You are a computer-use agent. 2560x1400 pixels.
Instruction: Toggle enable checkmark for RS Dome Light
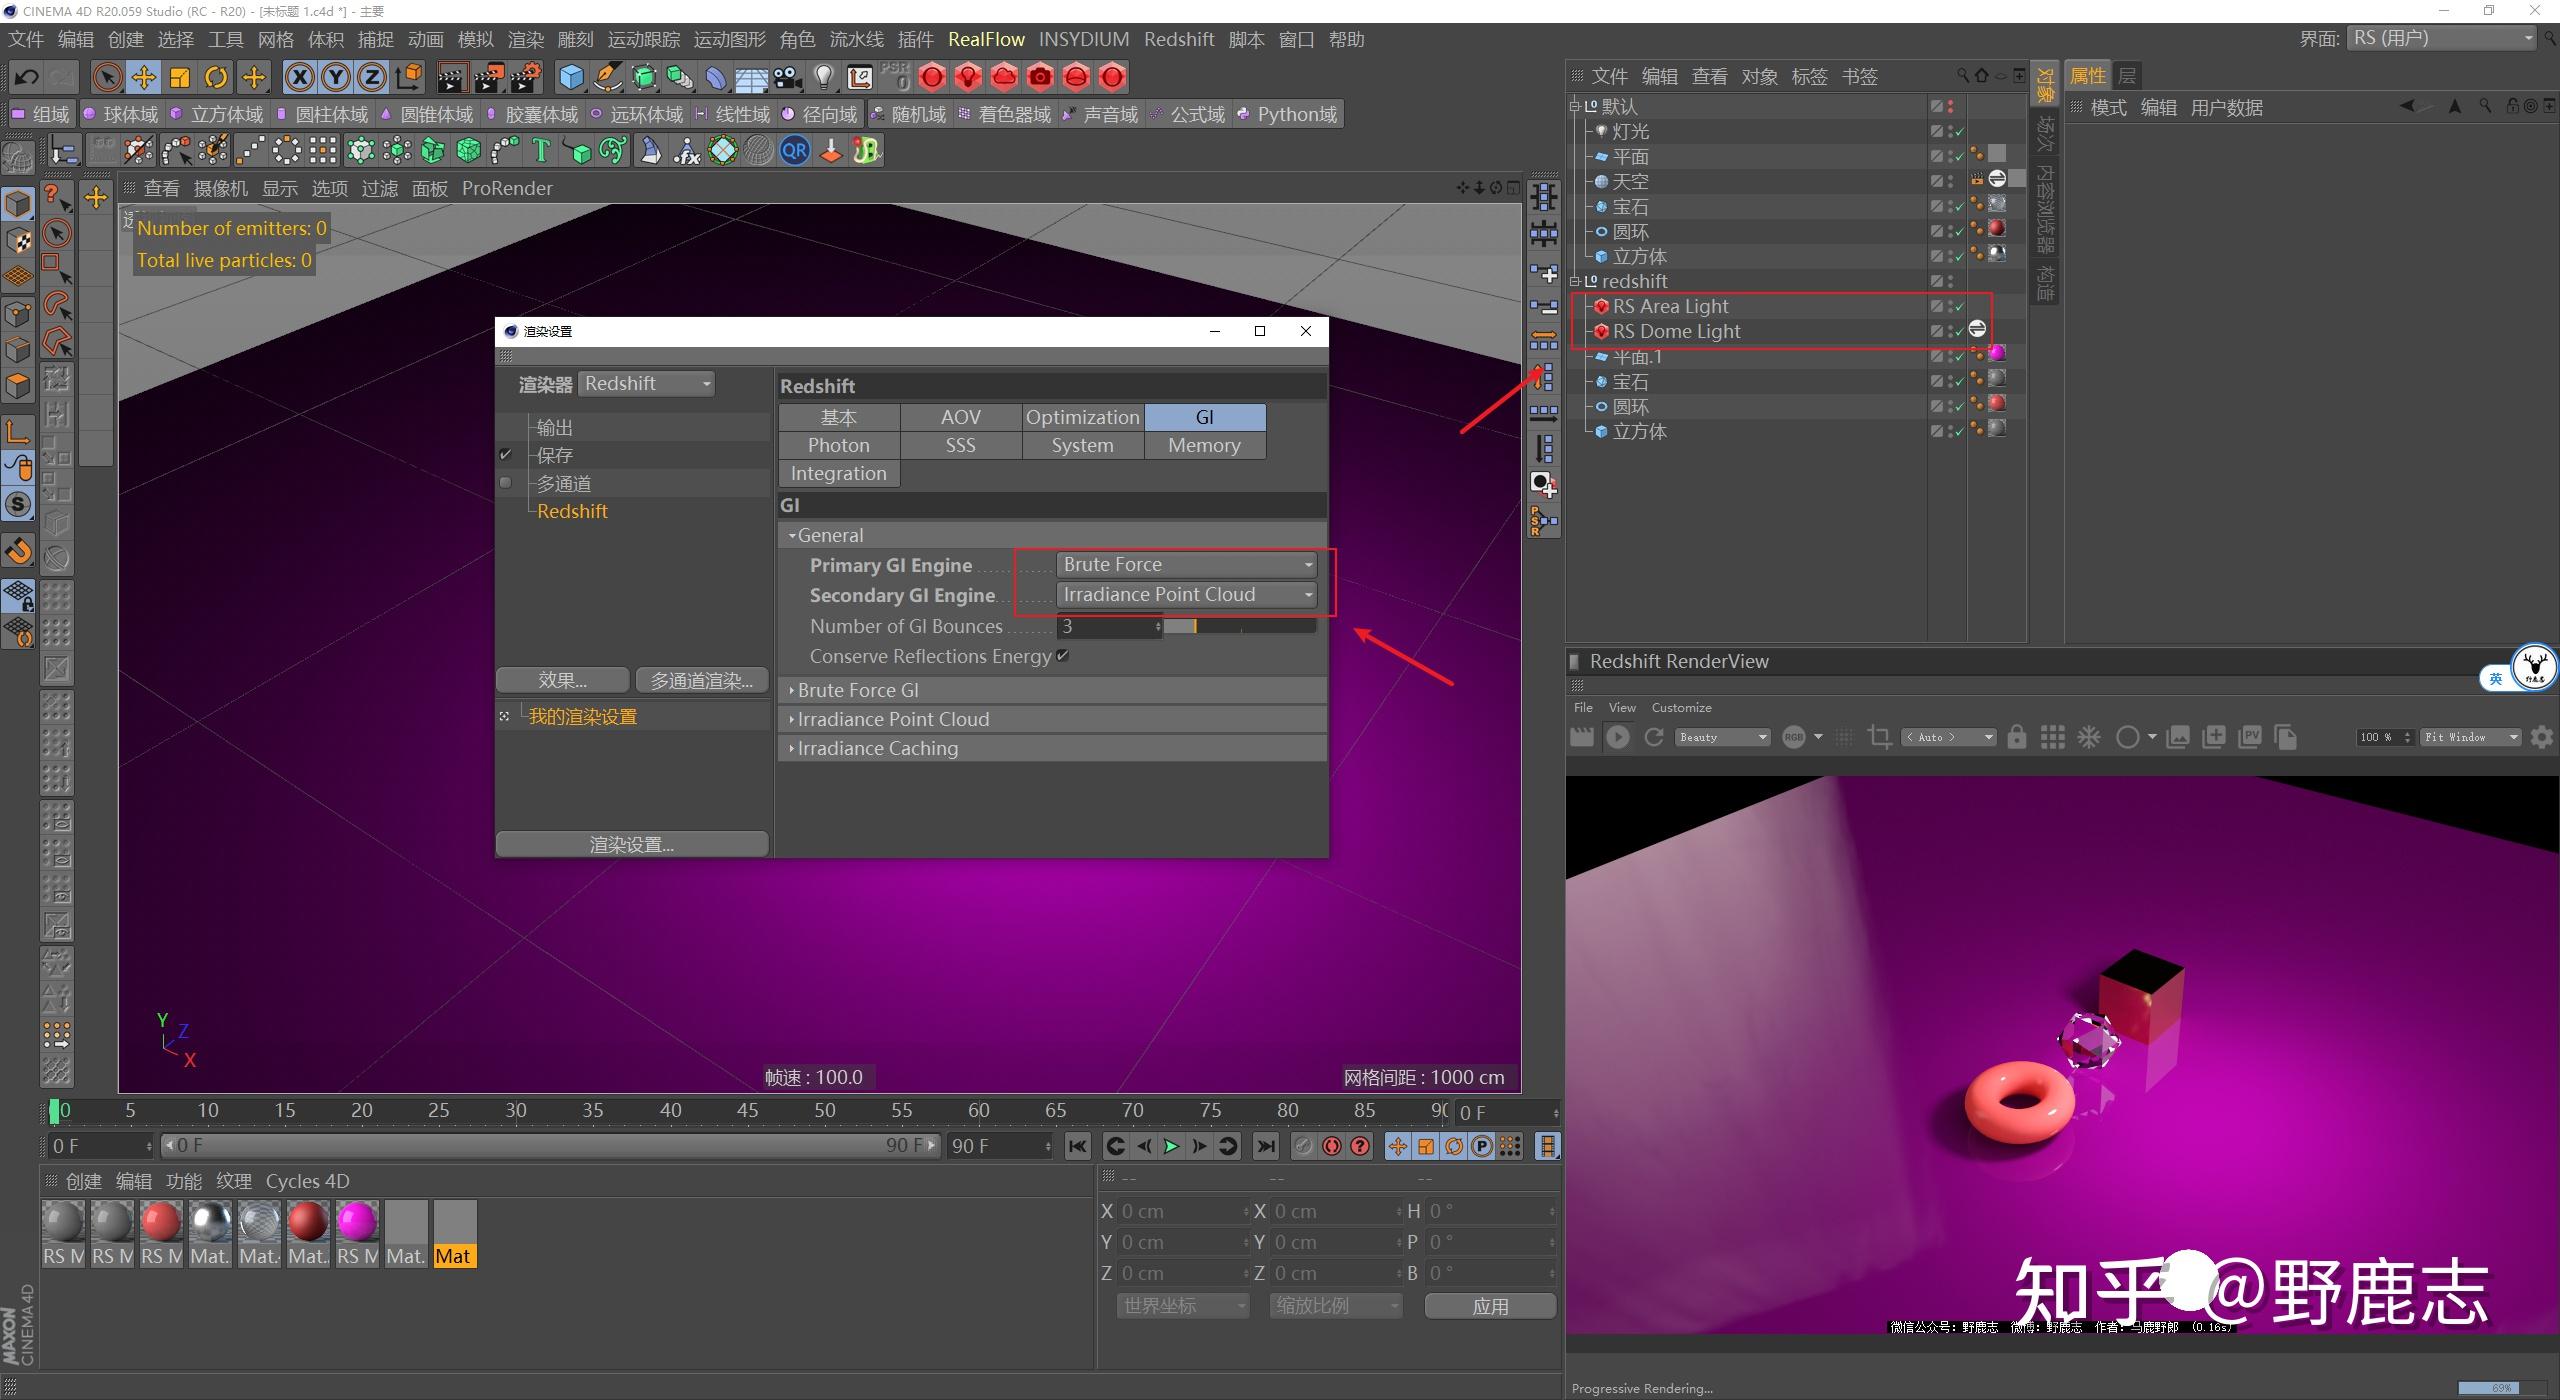pos(1959,332)
